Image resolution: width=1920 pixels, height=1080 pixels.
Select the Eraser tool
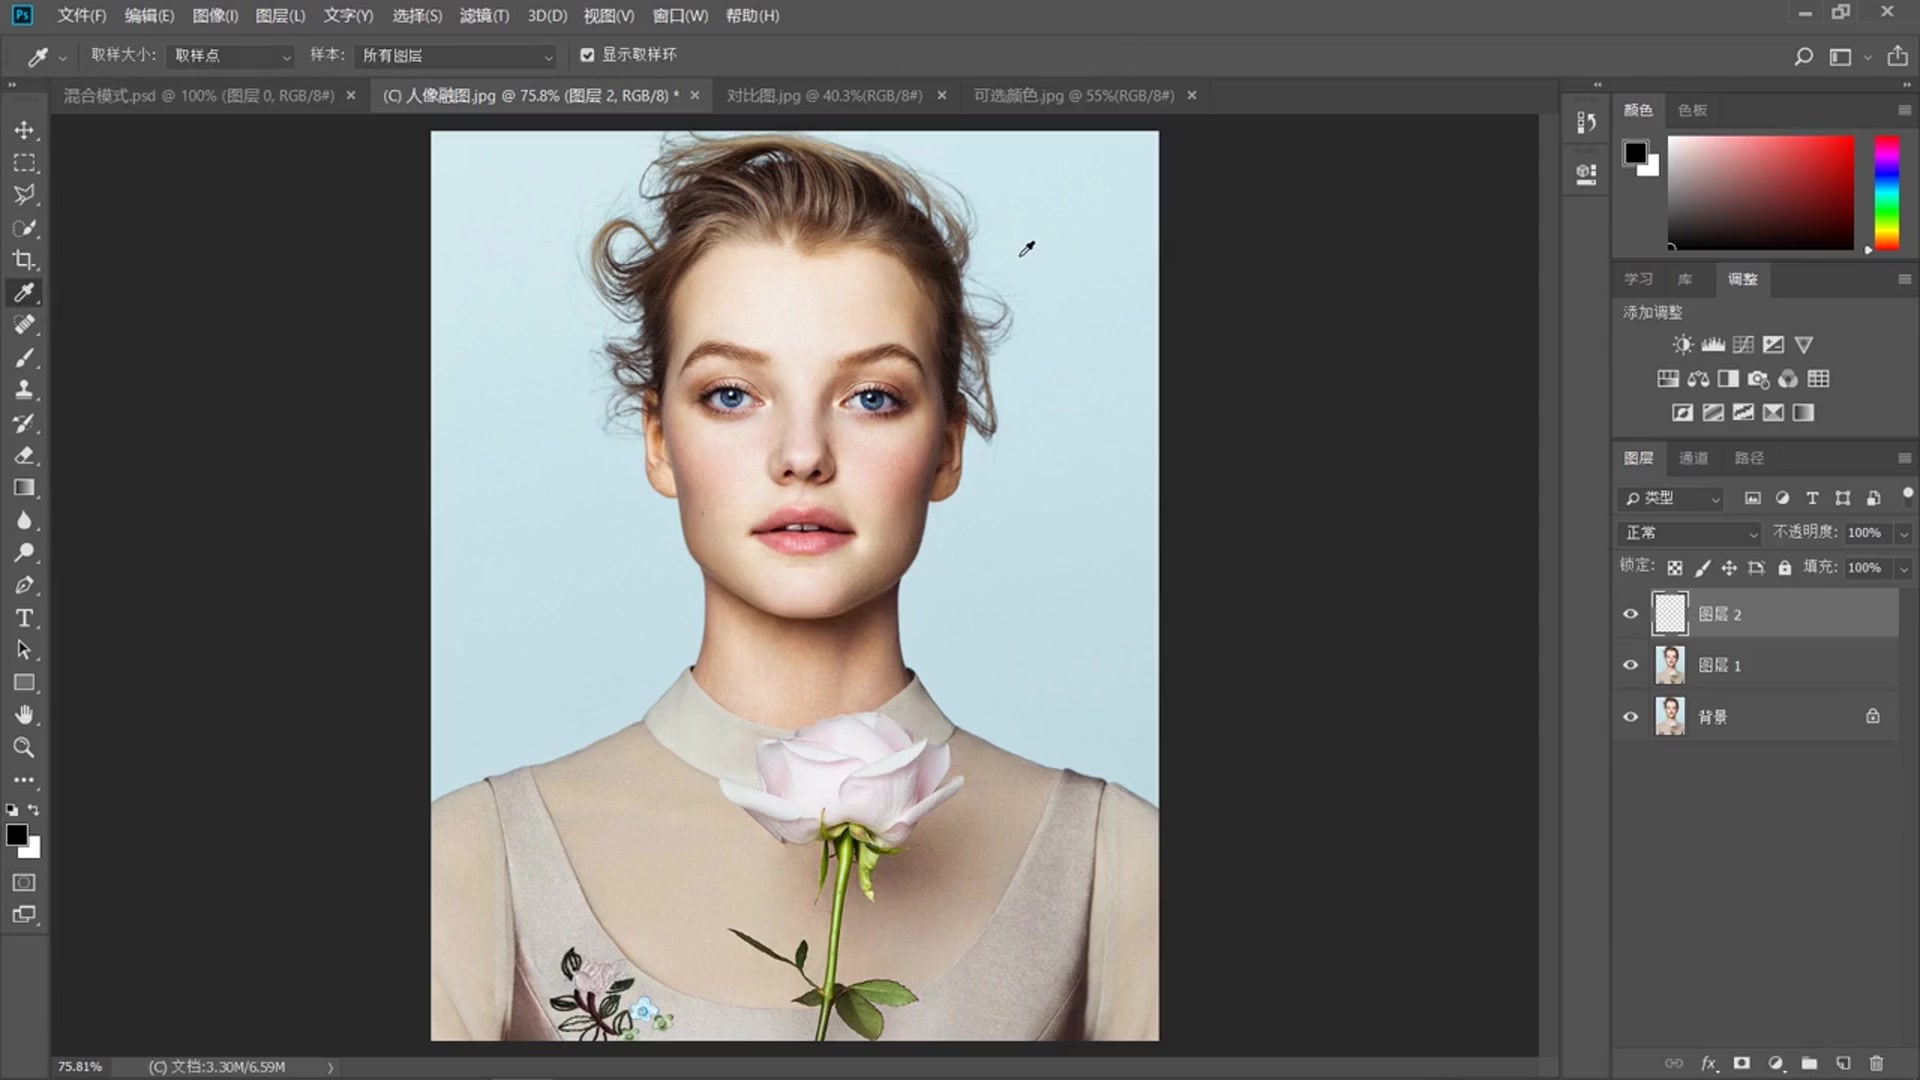[24, 455]
